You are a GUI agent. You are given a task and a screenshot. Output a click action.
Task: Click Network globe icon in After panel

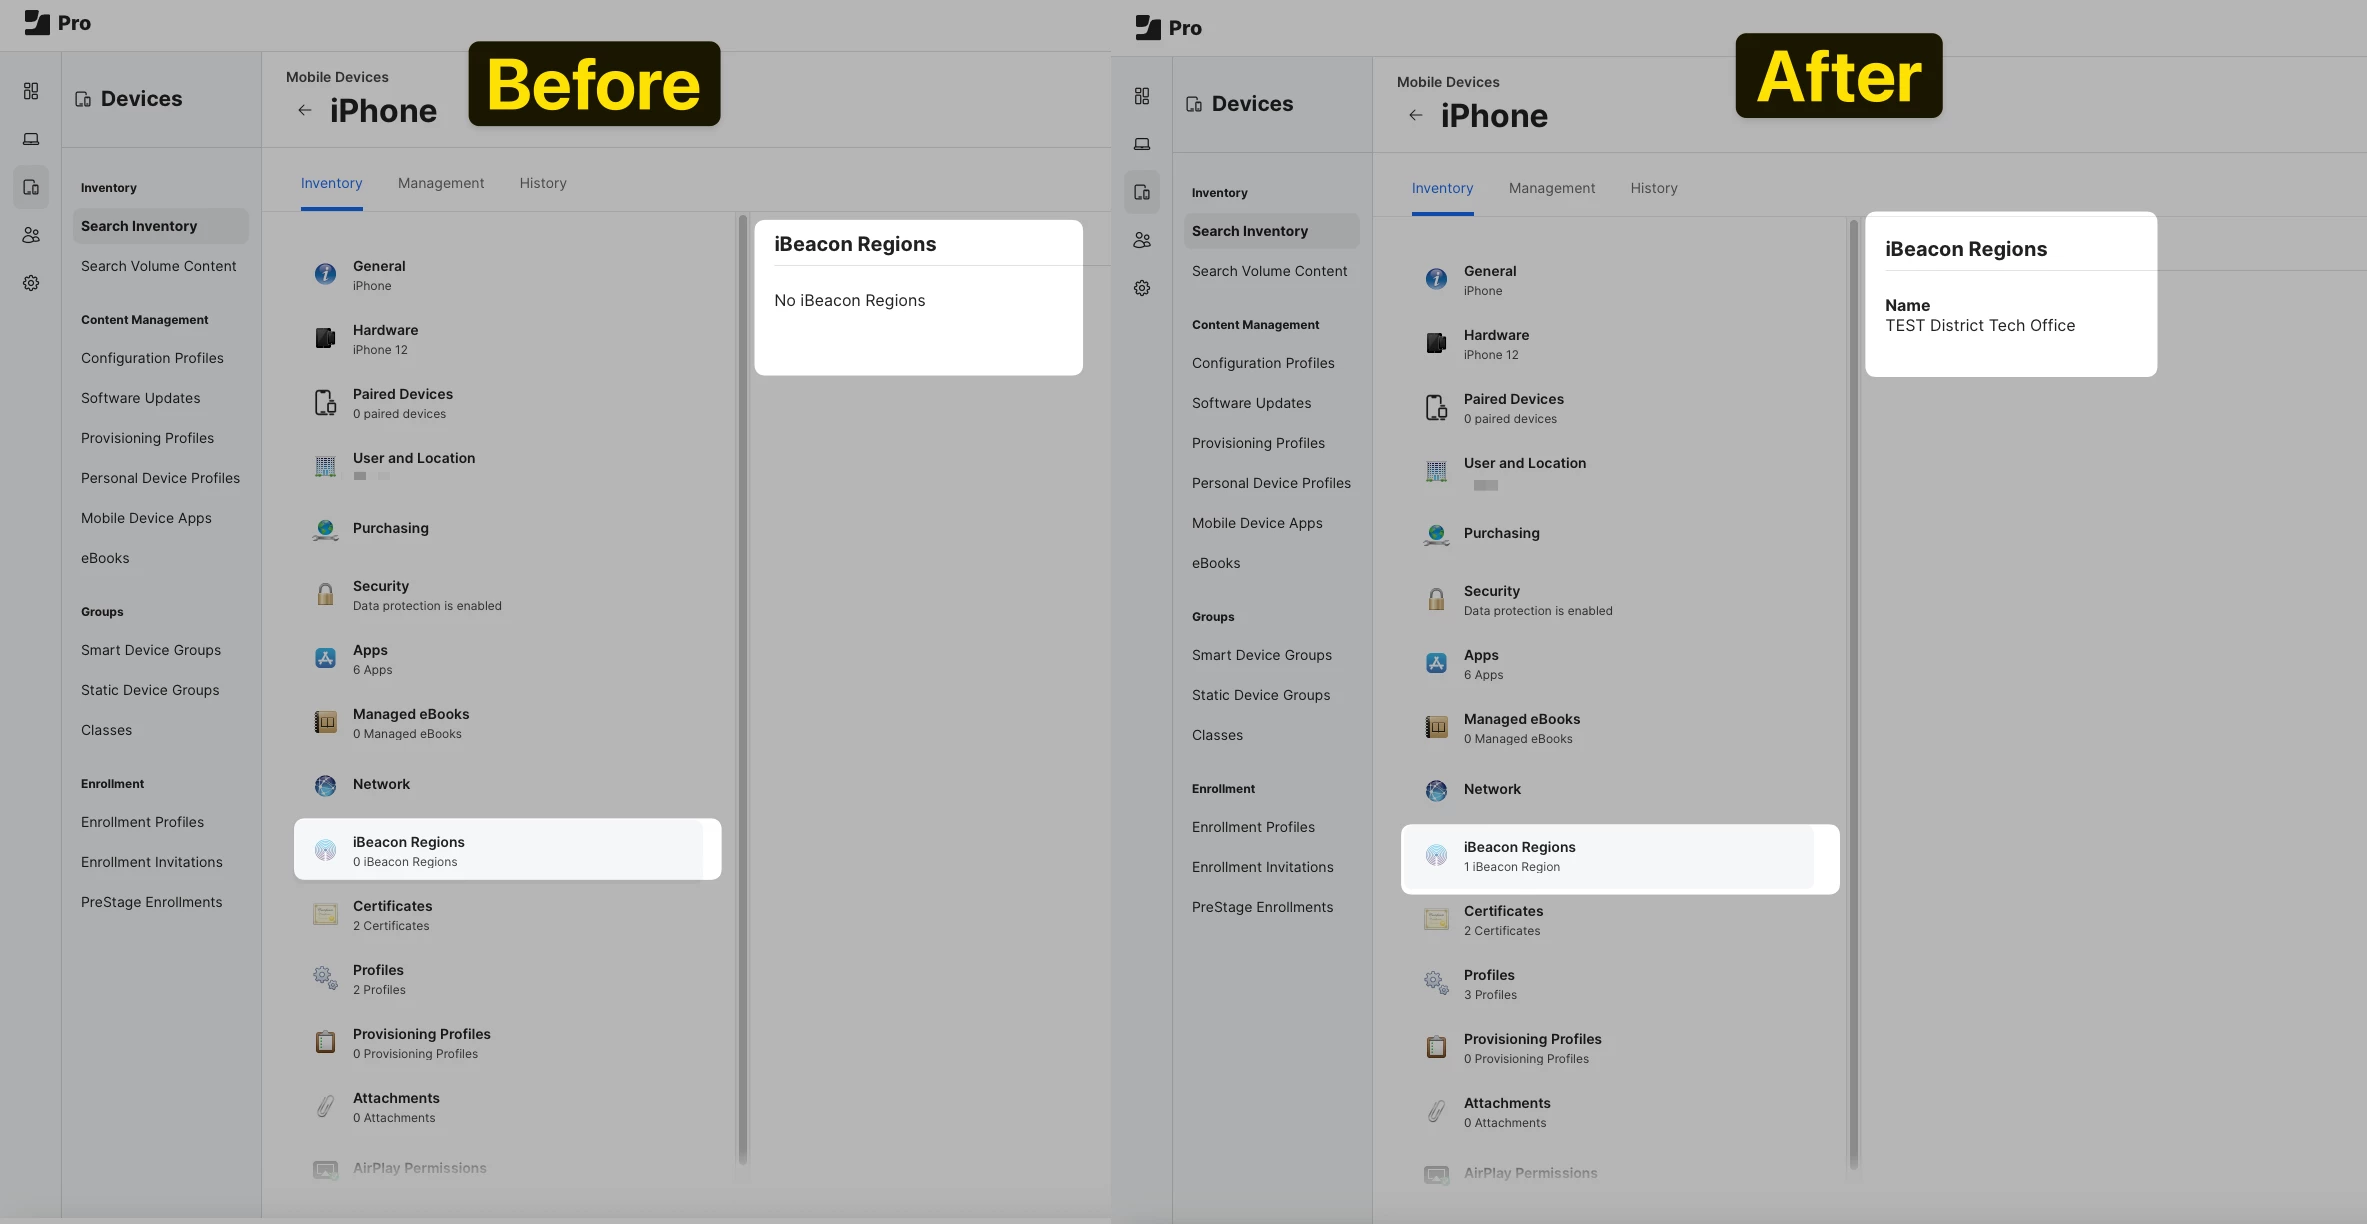point(1436,791)
